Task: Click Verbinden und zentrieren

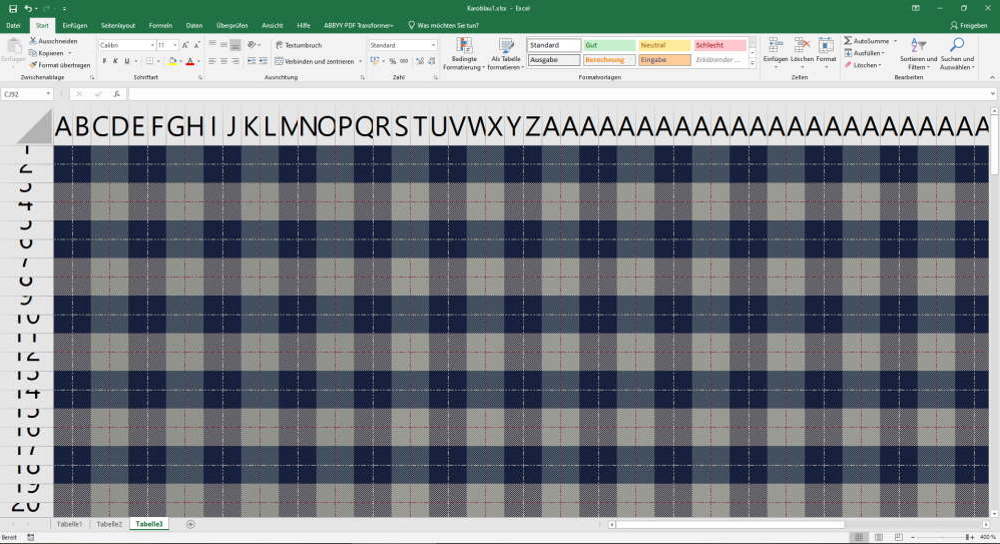Action: coord(314,61)
